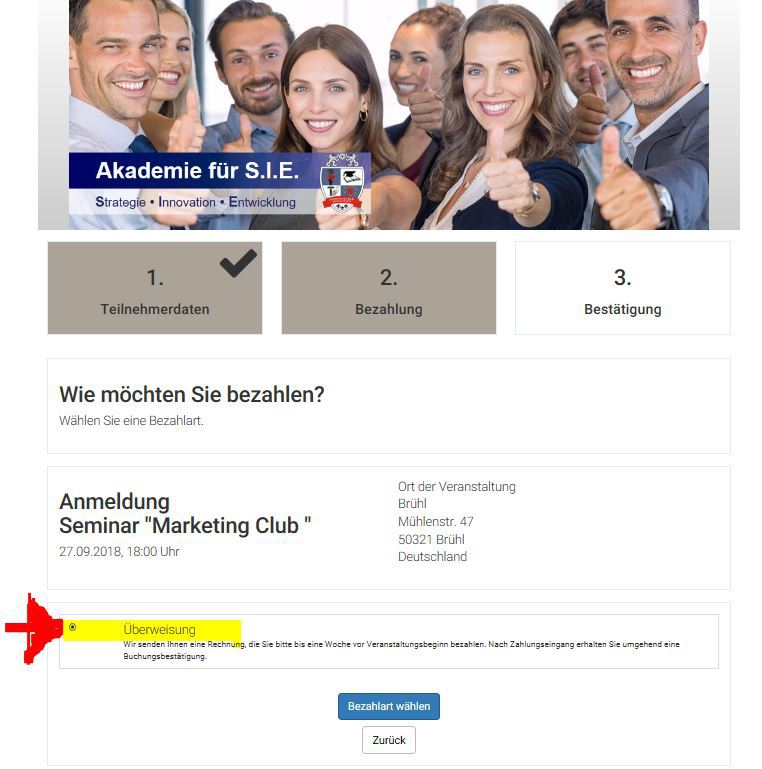Click the Strategie Innovation Entwicklung tagline
The height and width of the screenshot is (769, 762).
coord(195,202)
